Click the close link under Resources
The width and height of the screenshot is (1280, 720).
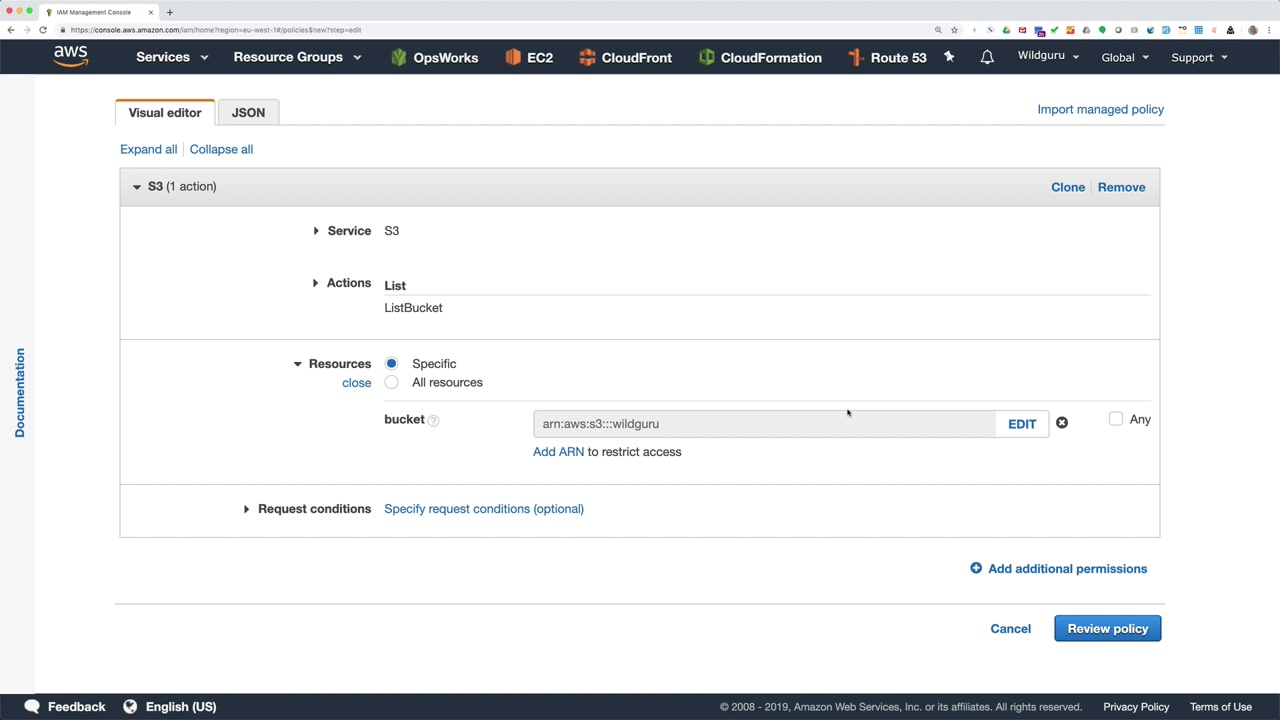coord(356,383)
